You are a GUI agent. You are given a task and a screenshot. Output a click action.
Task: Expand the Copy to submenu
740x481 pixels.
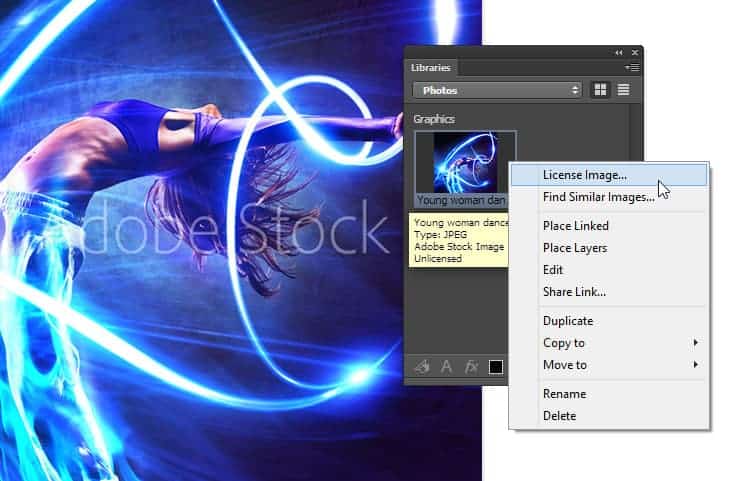609,343
